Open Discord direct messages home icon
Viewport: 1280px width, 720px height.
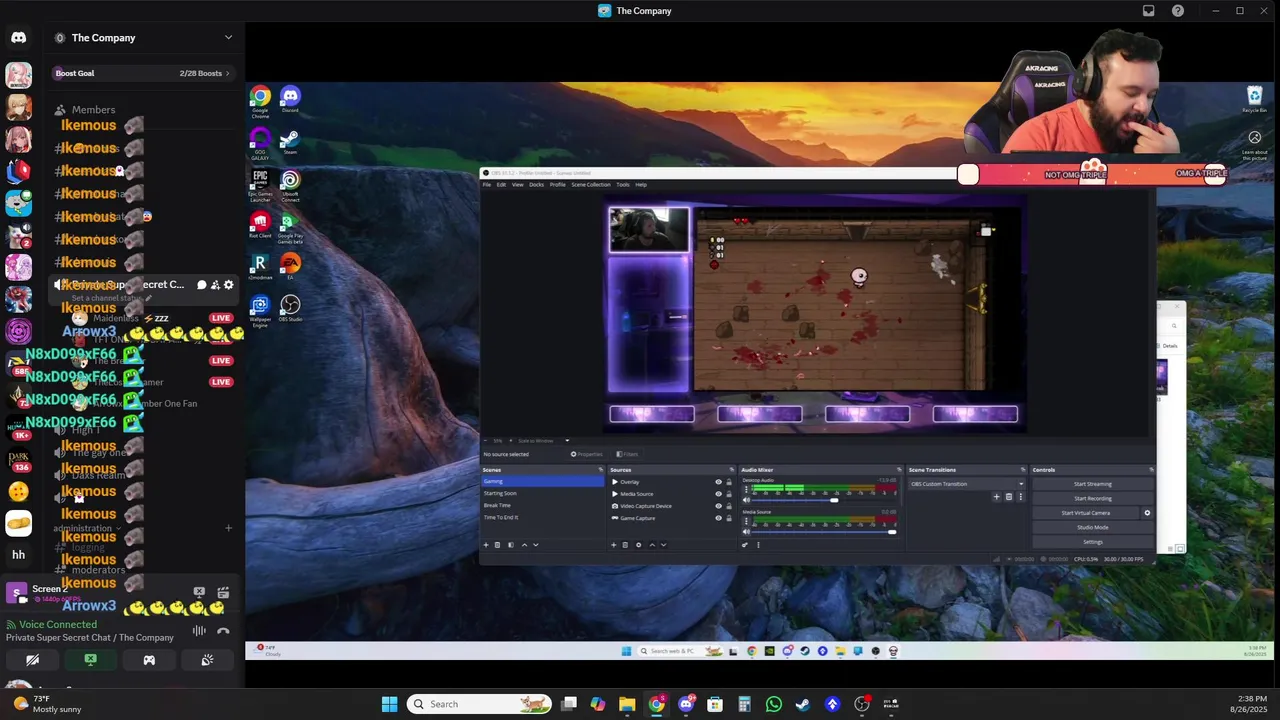coord(18,37)
